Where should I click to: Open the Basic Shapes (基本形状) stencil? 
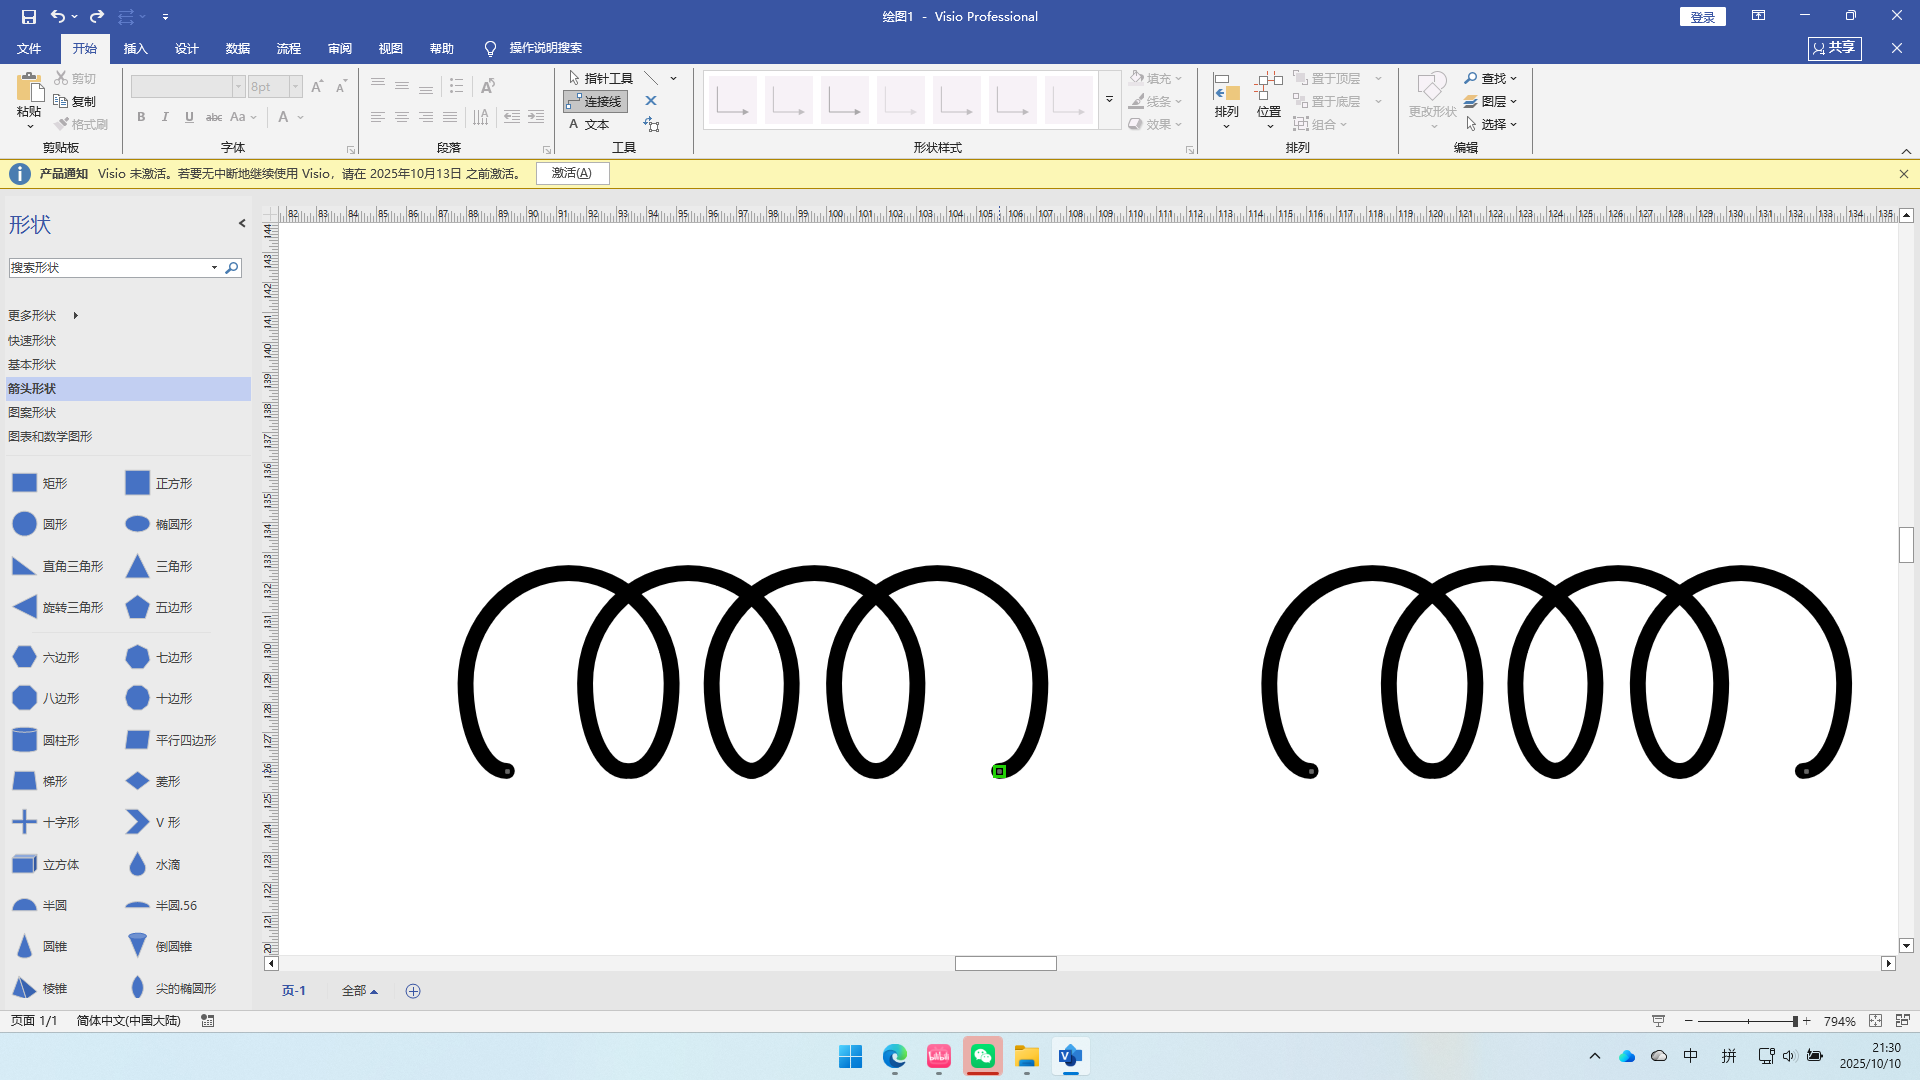pos(32,365)
